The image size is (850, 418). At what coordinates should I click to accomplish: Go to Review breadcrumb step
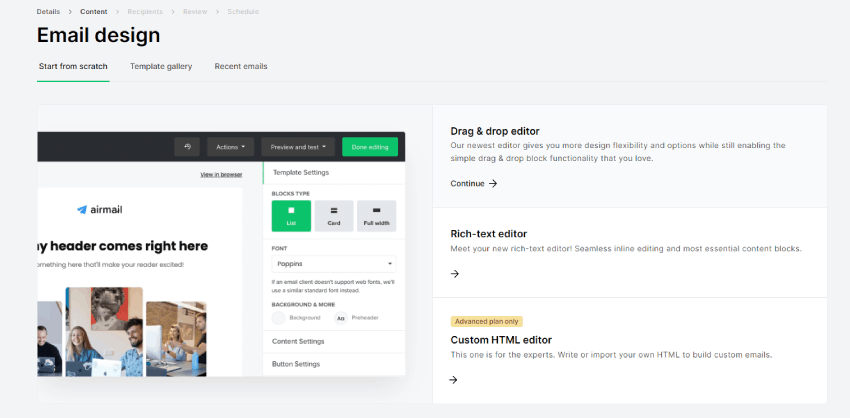[195, 11]
